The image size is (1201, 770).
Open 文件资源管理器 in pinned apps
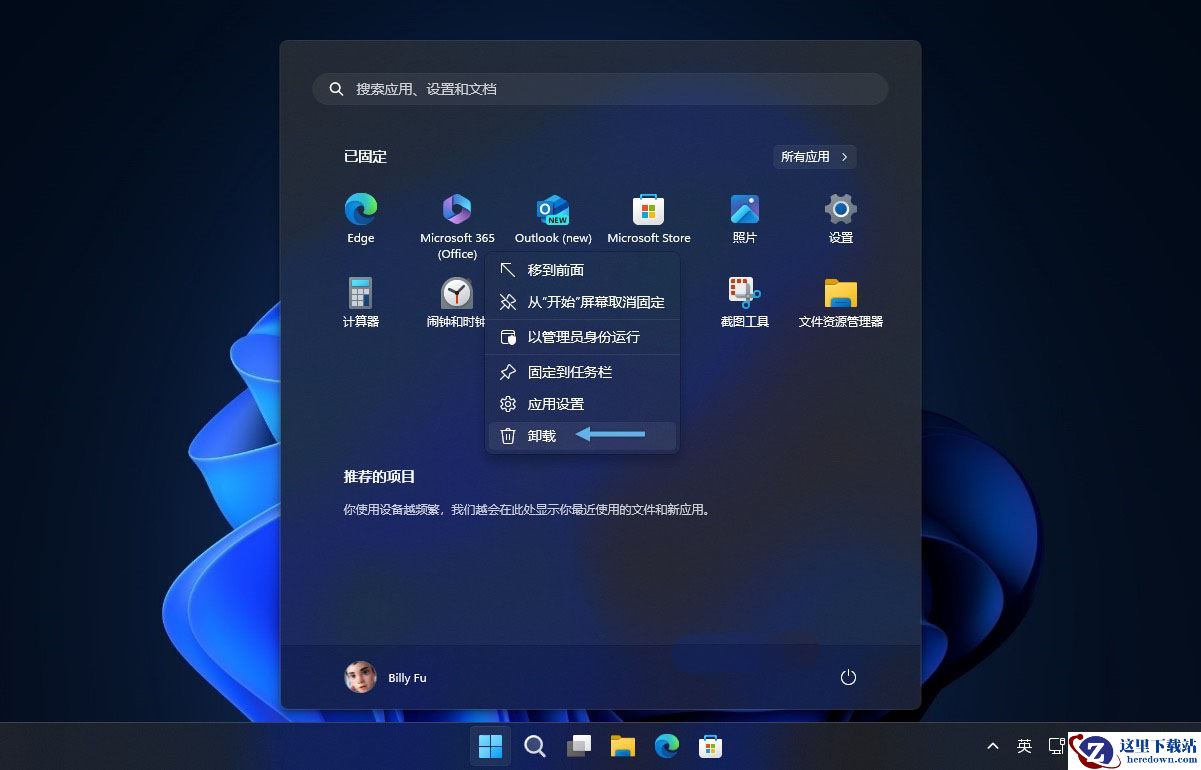pos(840,302)
